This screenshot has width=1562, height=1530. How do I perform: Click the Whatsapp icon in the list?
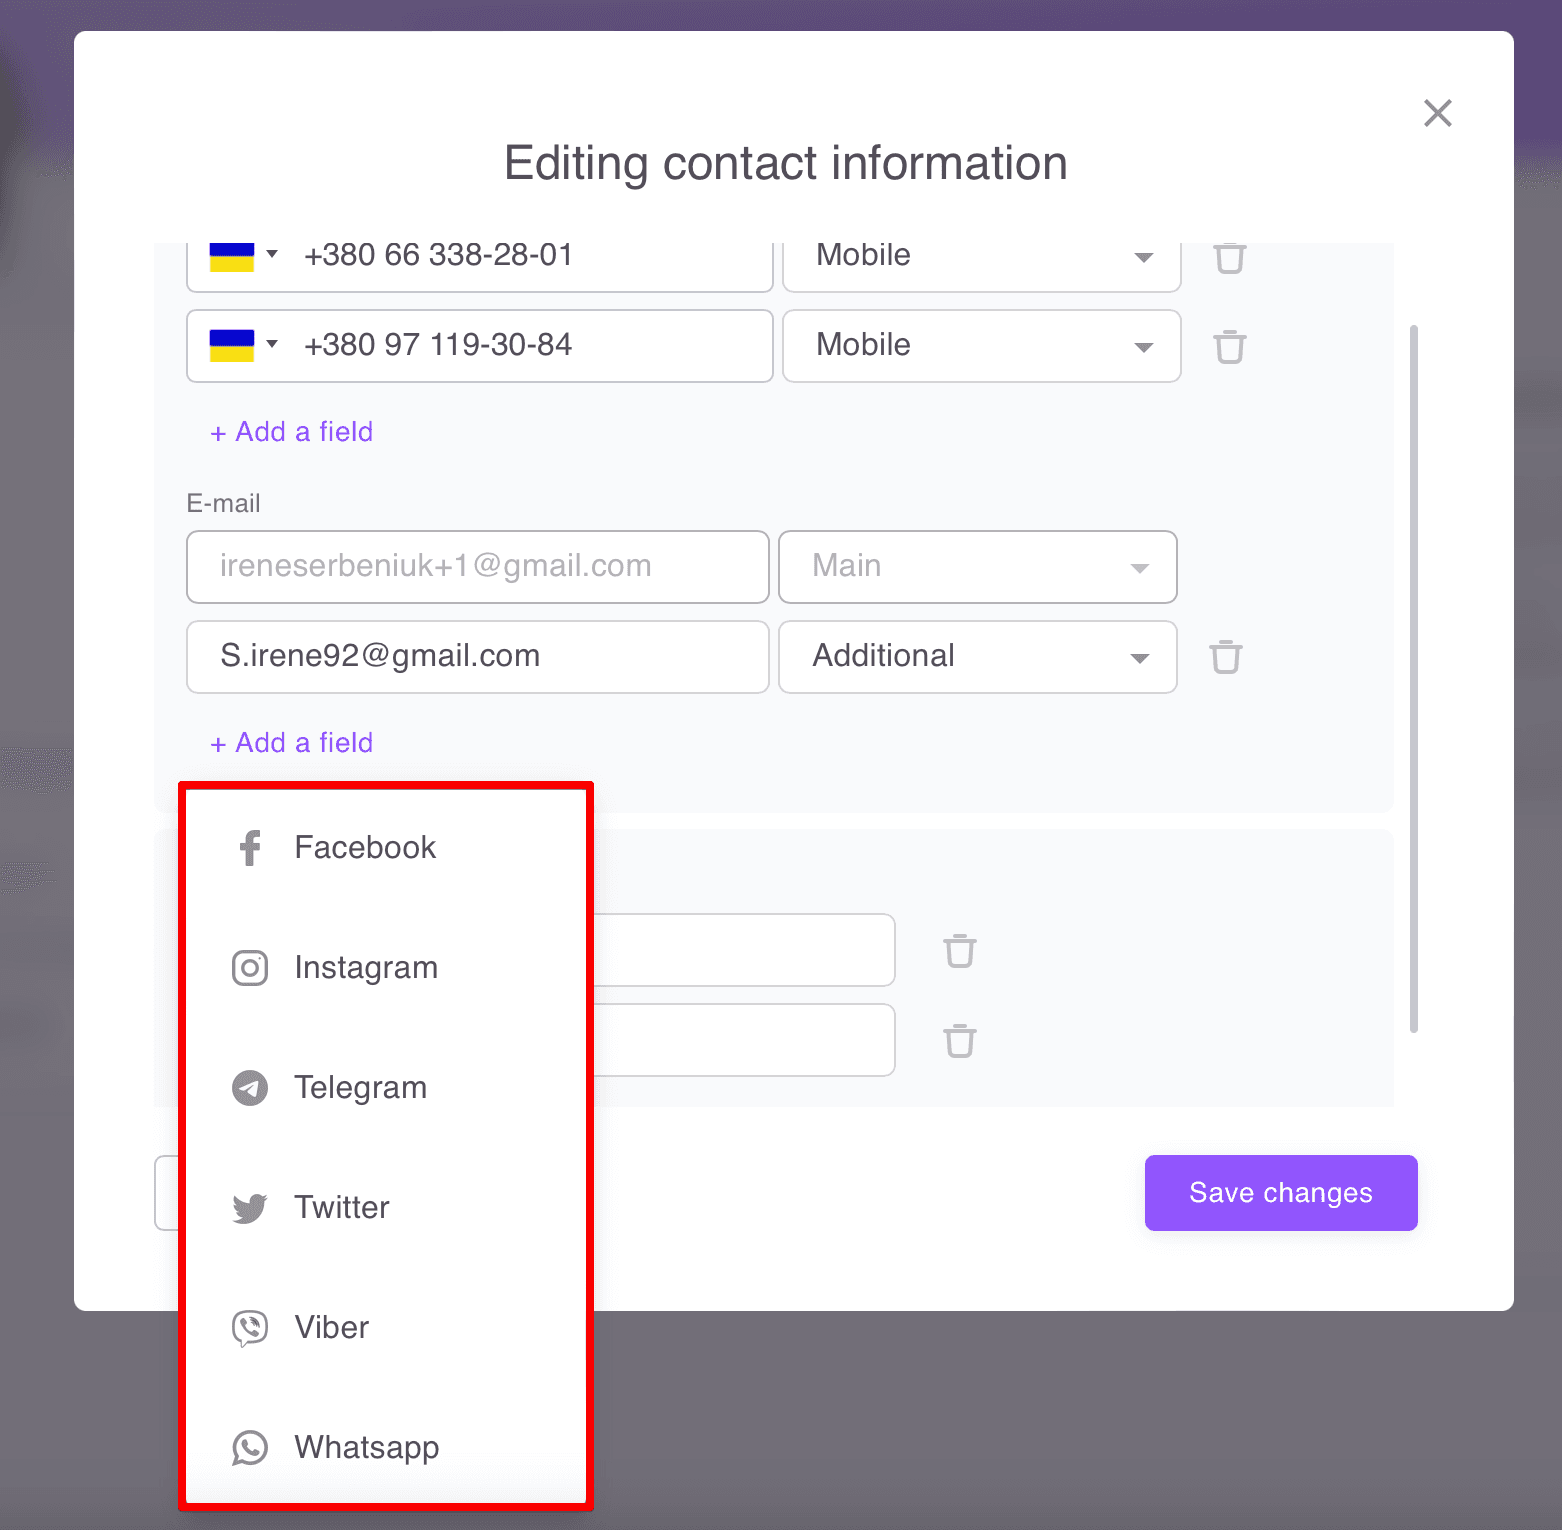pyautogui.click(x=250, y=1448)
